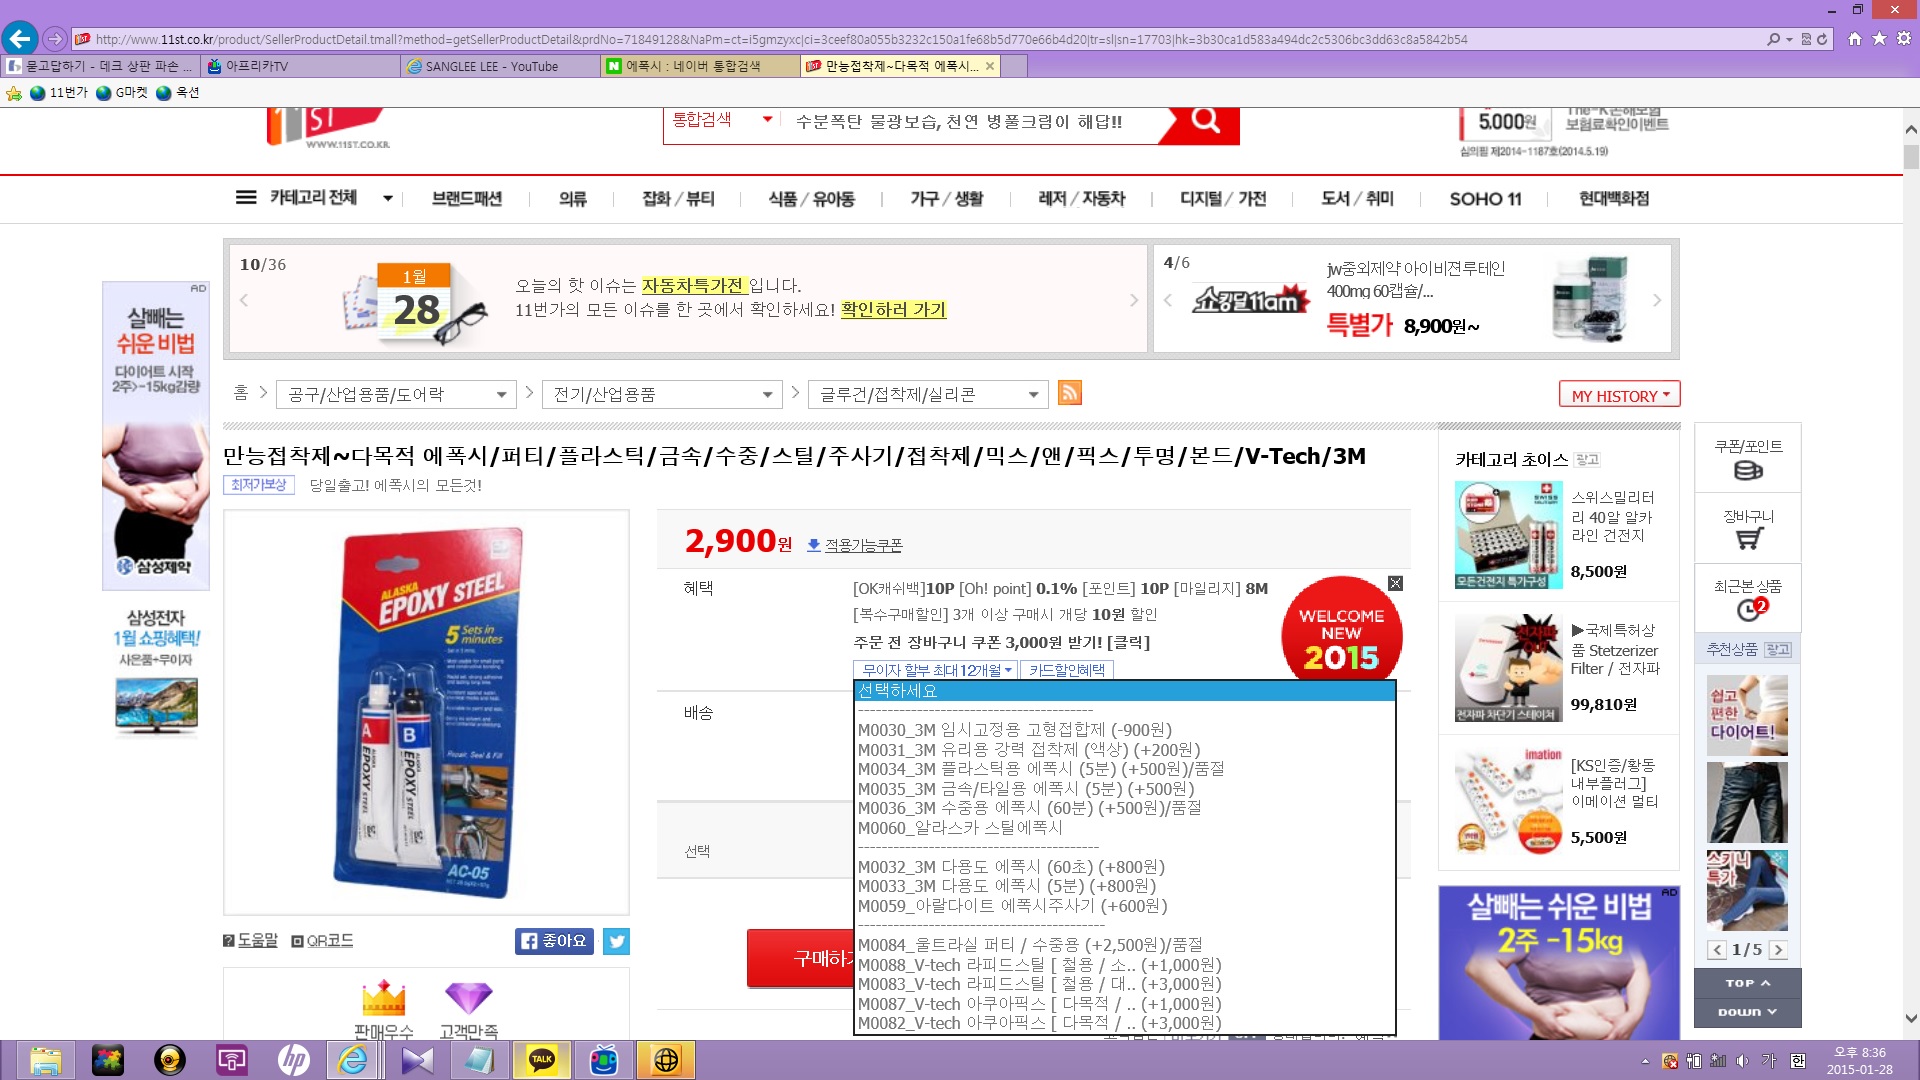Open the 쿠폰/포인트 sidebar icon

[x=1748, y=458]
